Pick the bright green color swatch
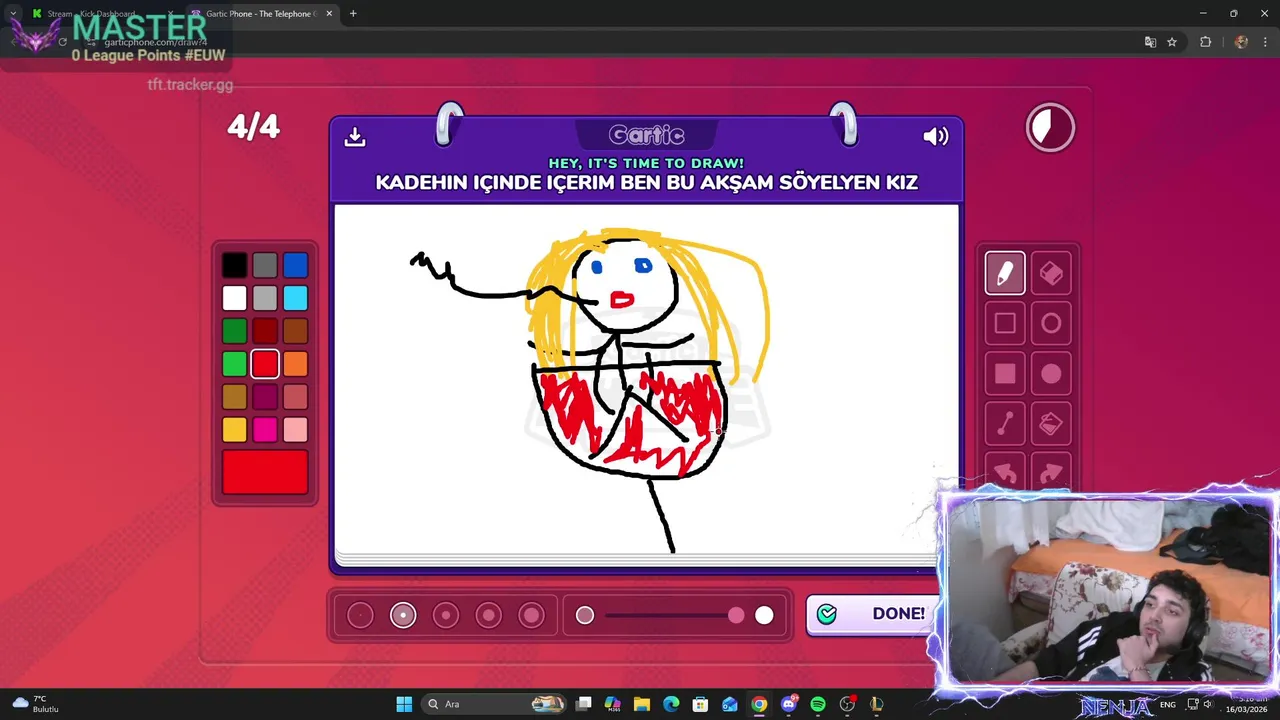Screen dimensions: 1280x720 pyautogui.click(x=234, y=364)
